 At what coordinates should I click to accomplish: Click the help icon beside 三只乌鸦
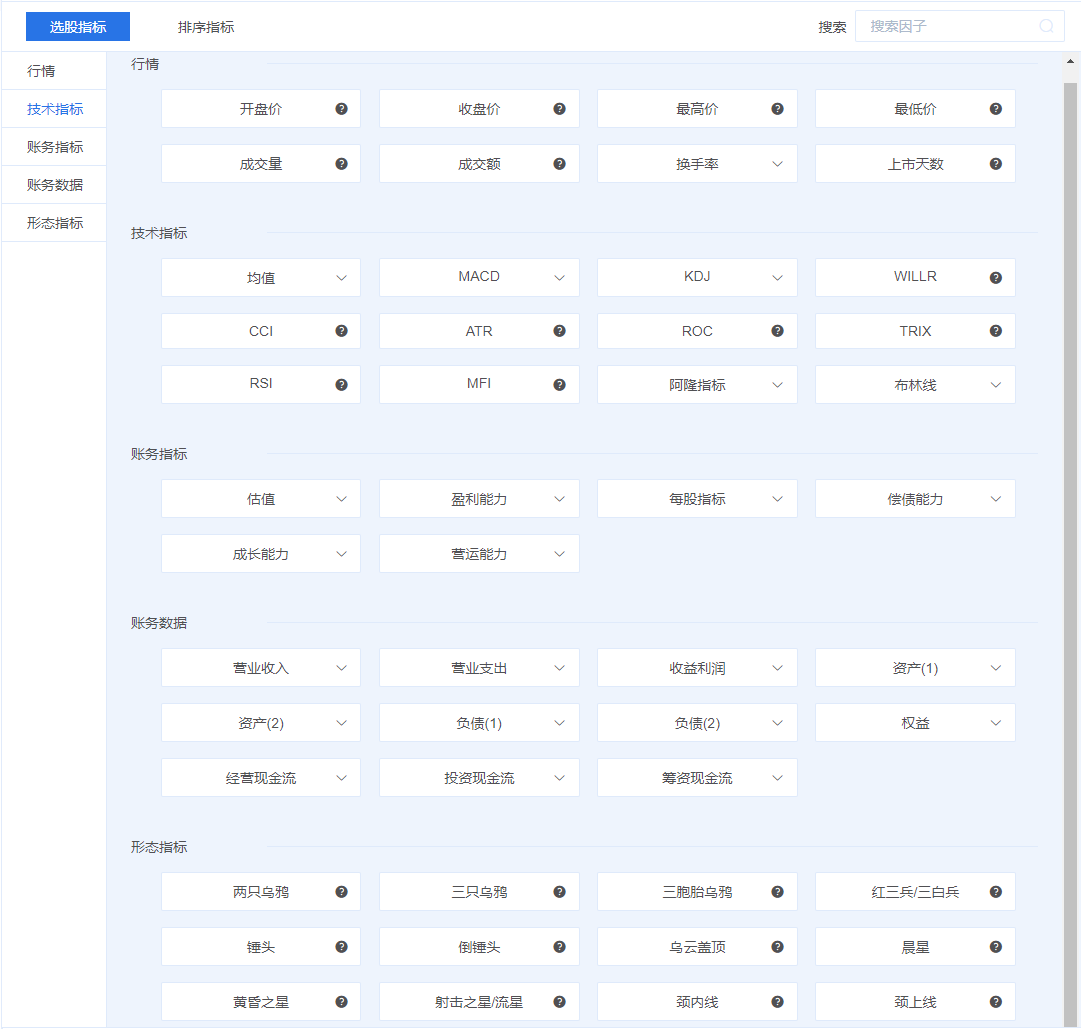coord(559,892)
